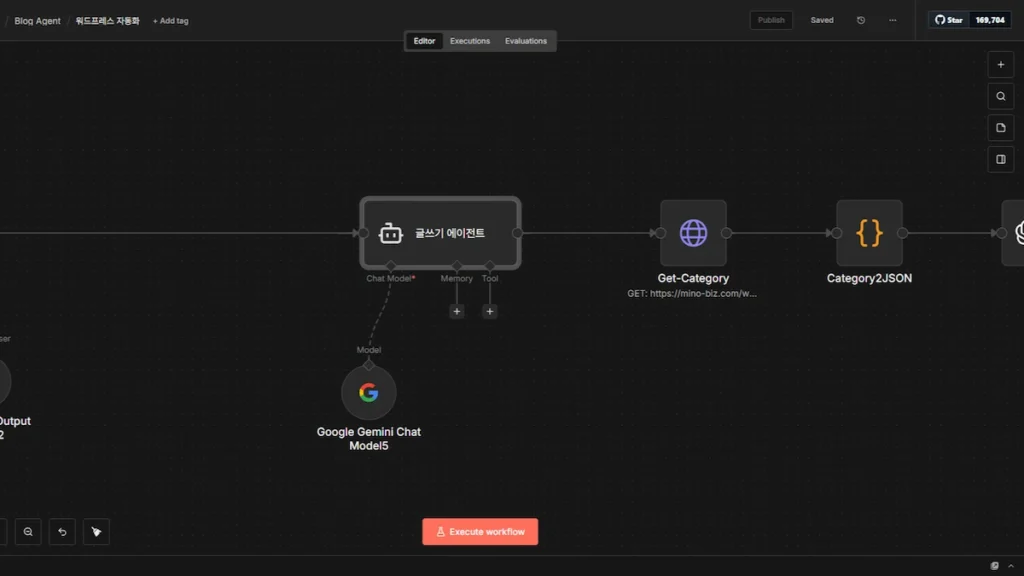Click the Publish button
The image size is (1024, 576).
tap(771, 20)
